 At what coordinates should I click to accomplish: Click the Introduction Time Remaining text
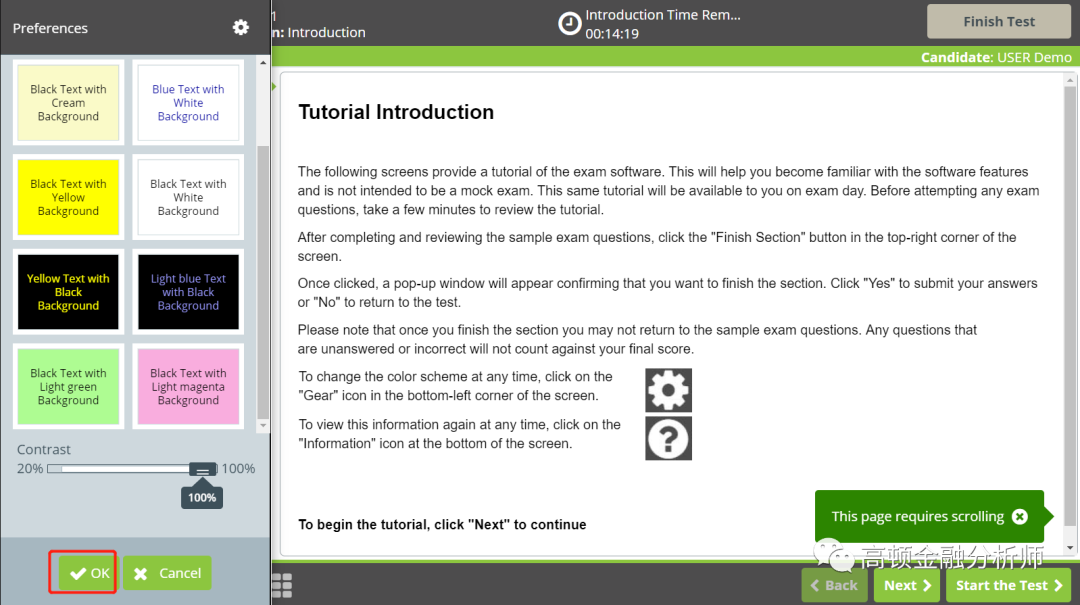pos(663,14)
